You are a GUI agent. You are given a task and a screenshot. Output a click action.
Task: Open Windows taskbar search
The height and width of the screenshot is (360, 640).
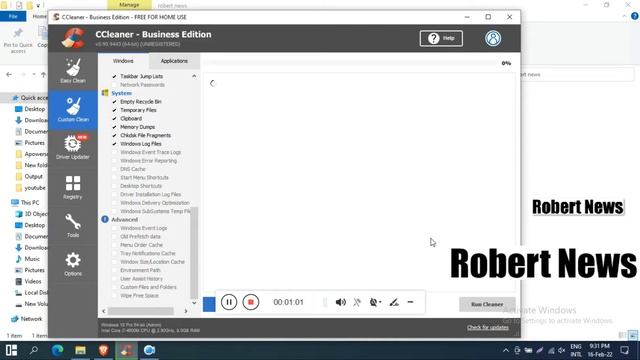point(34,350)
